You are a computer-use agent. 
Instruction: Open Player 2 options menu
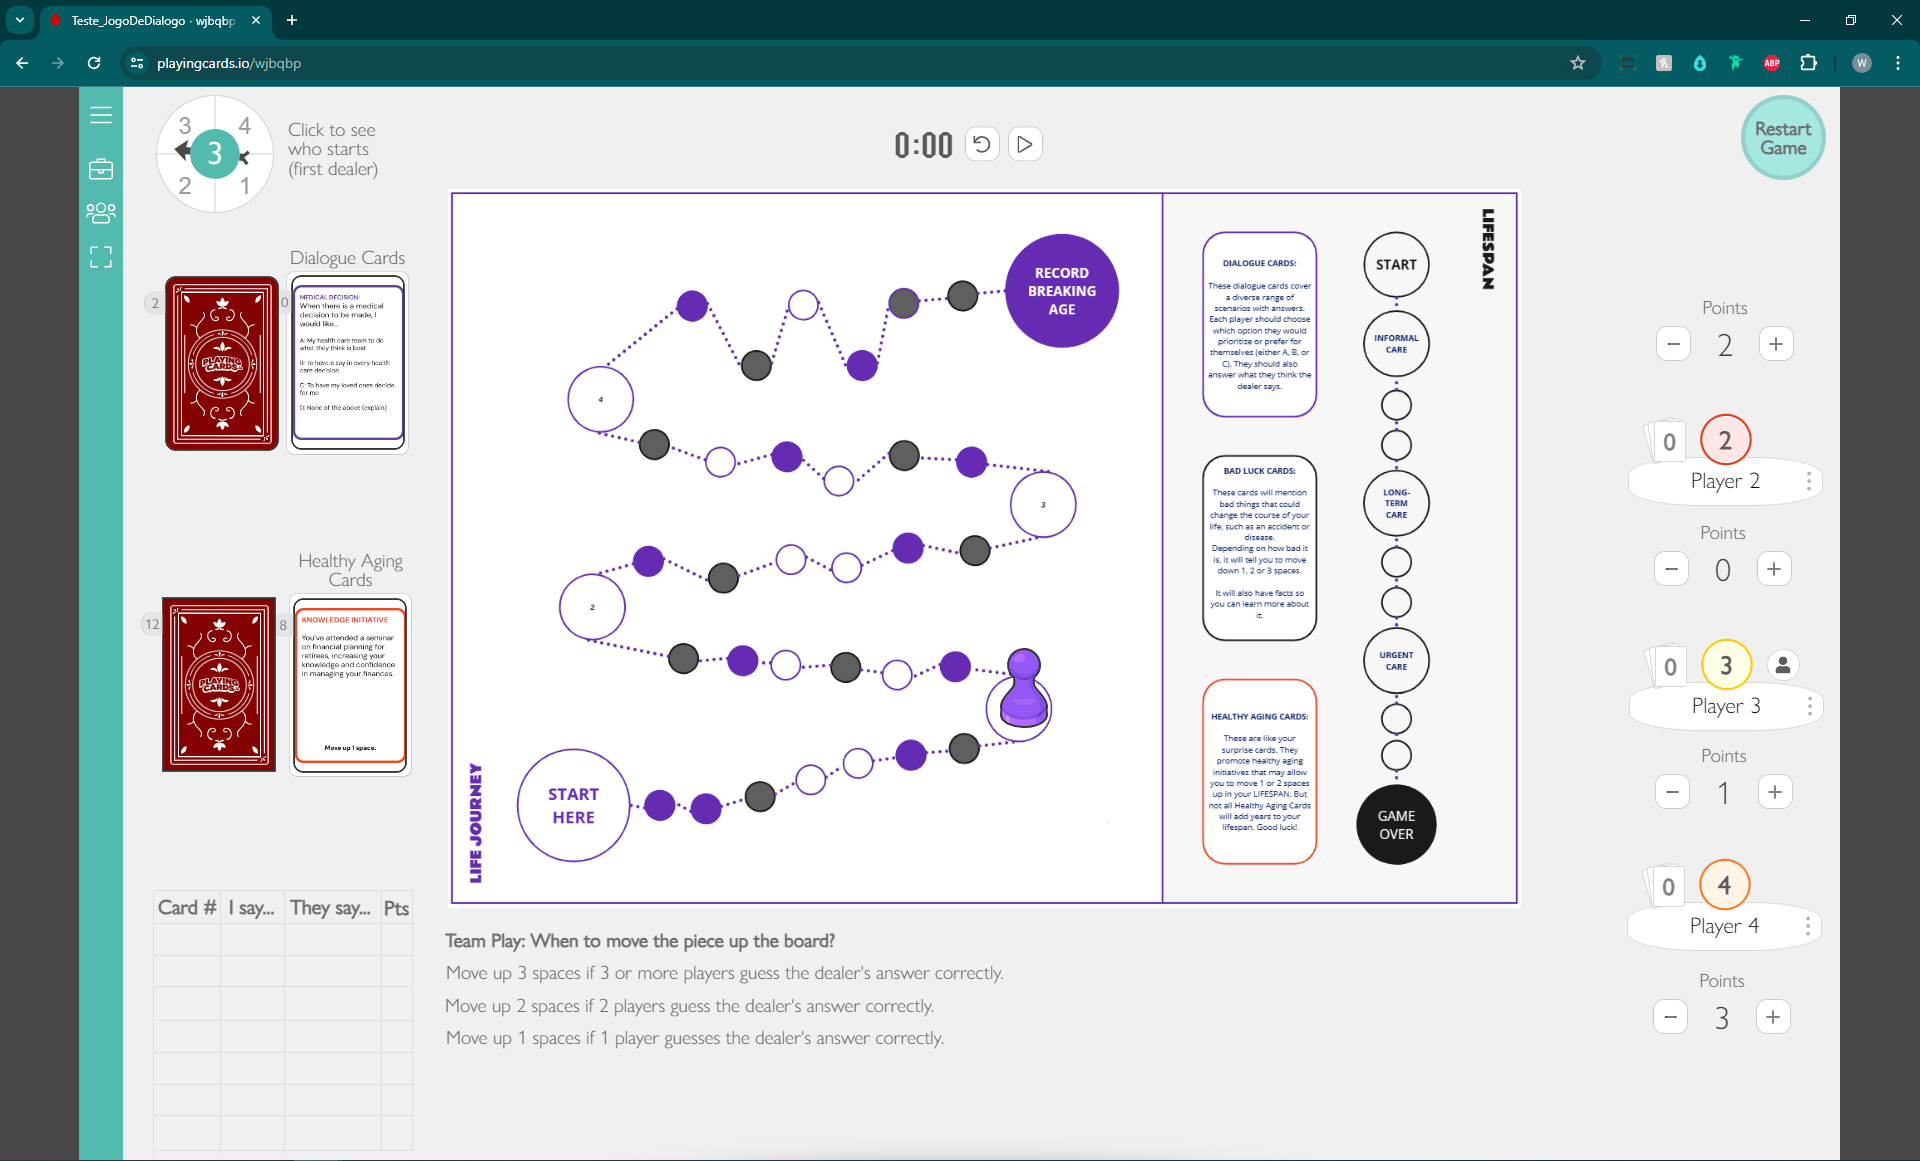coord(1809,481)
